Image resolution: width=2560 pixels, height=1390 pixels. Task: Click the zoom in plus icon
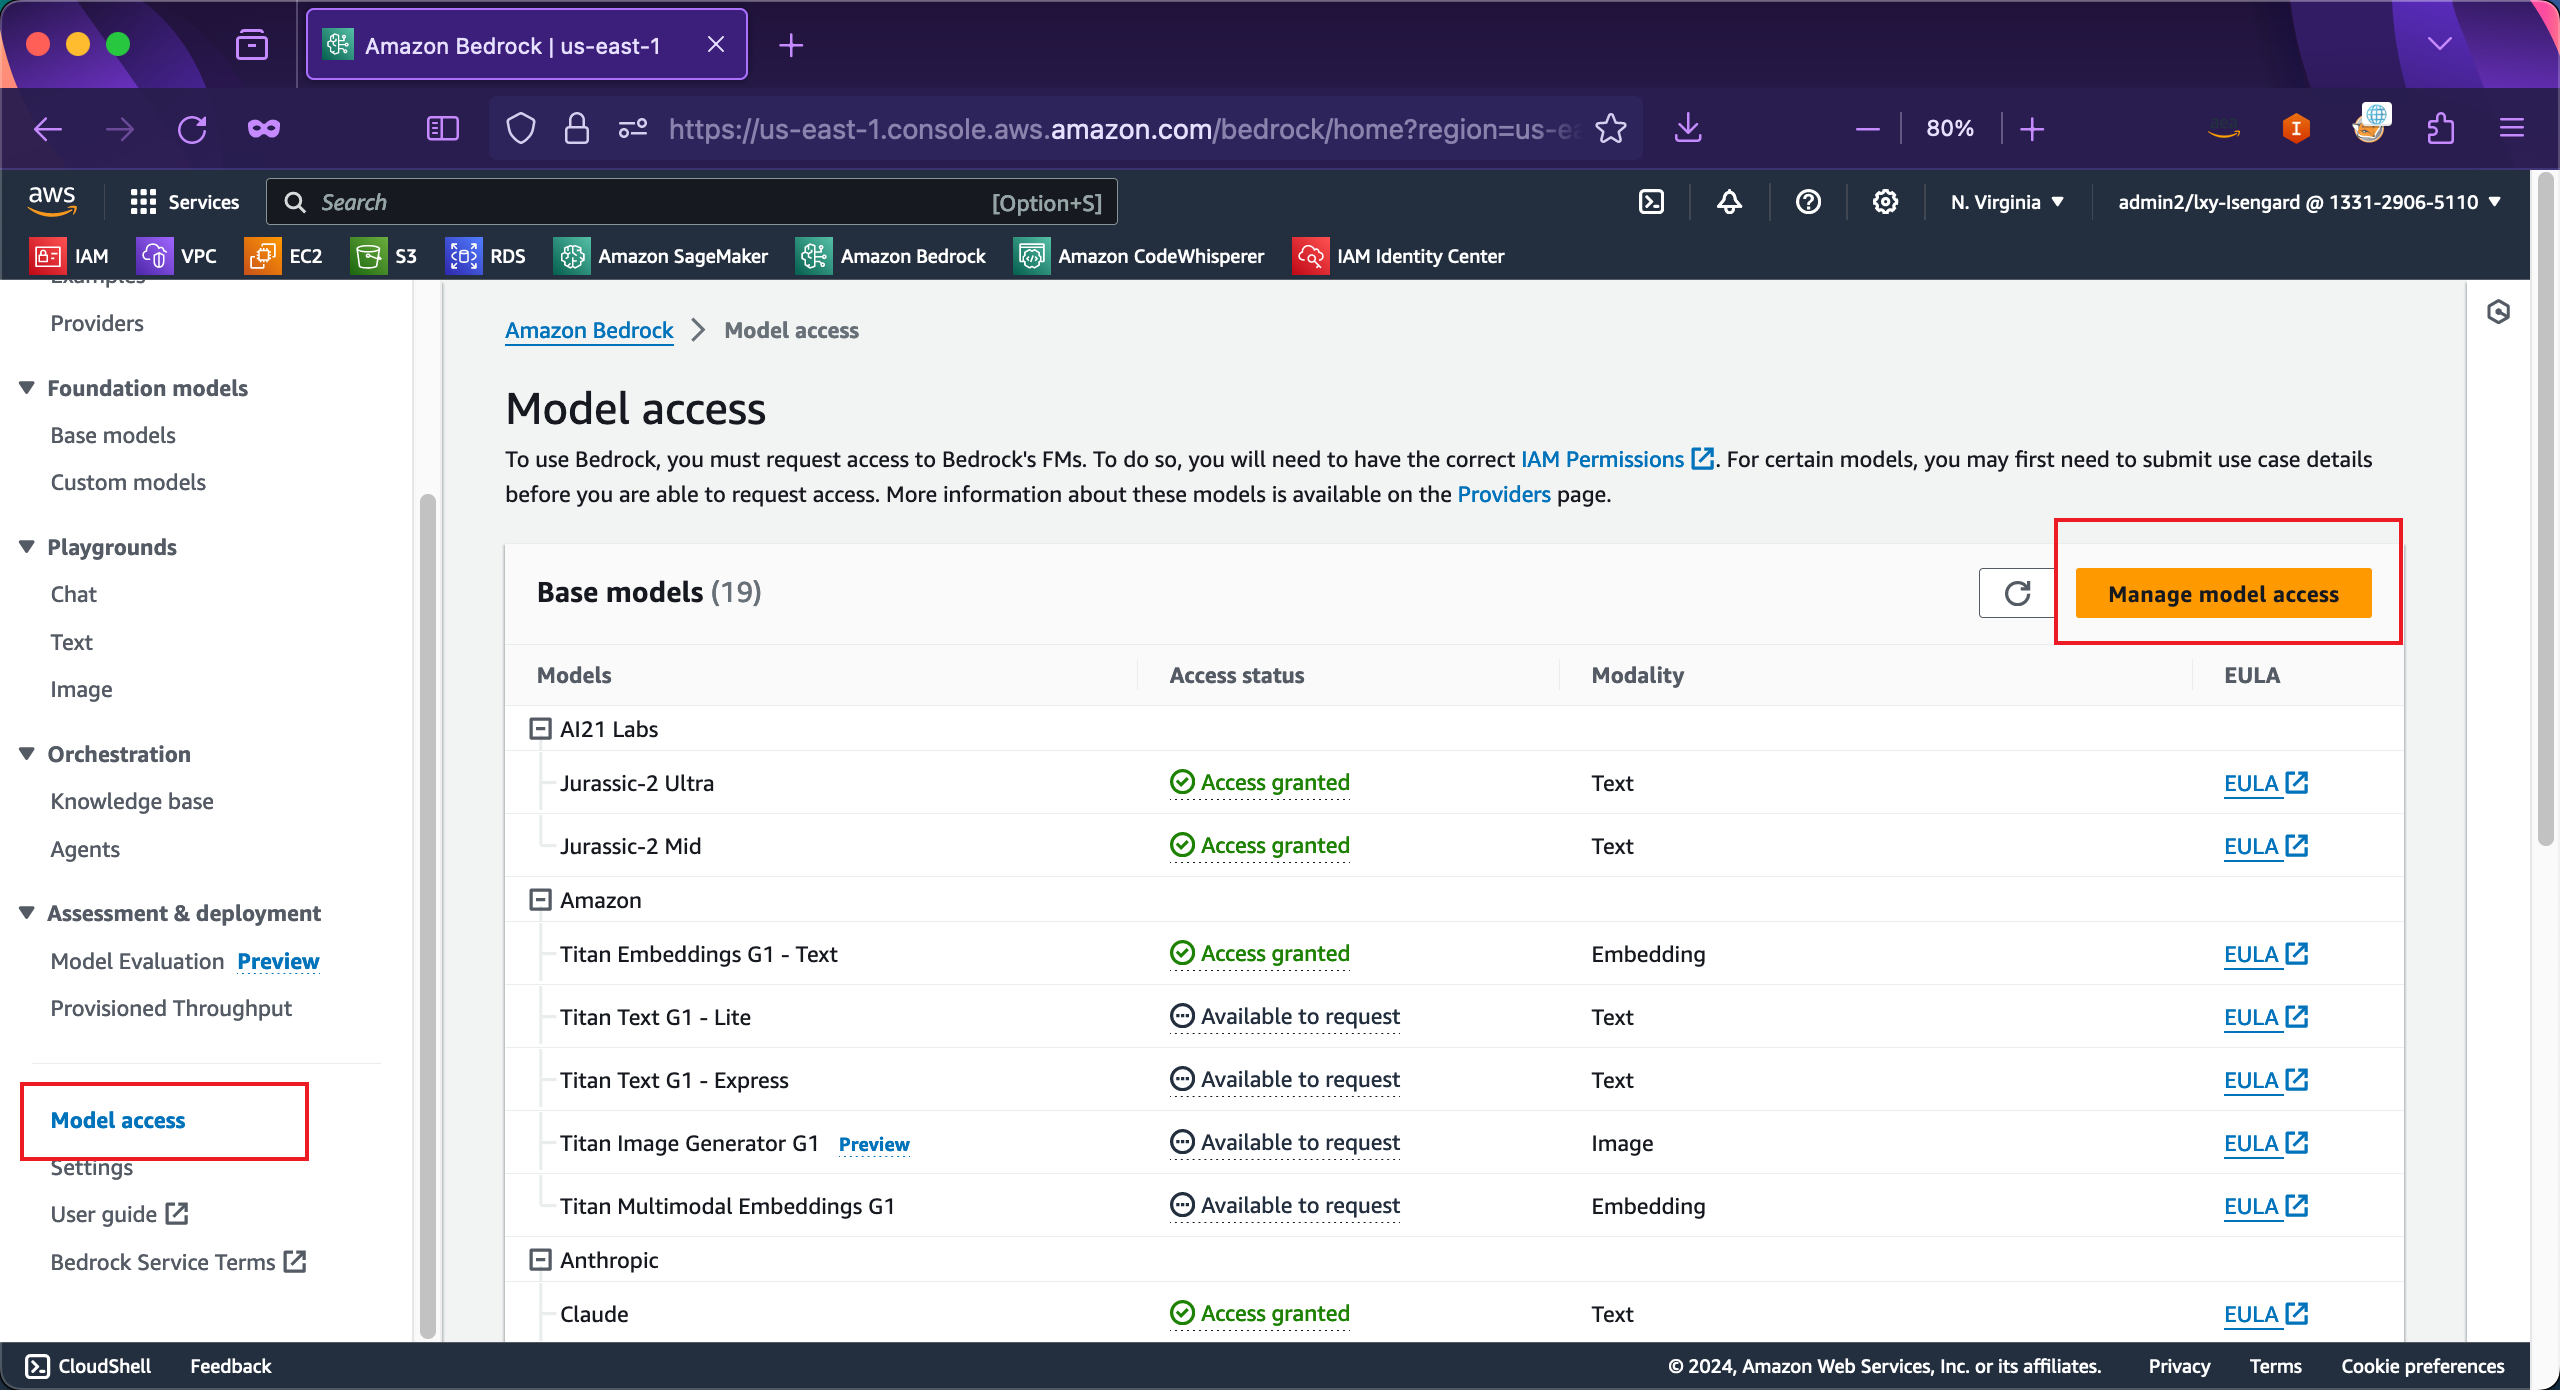(x=2032, y=128)
